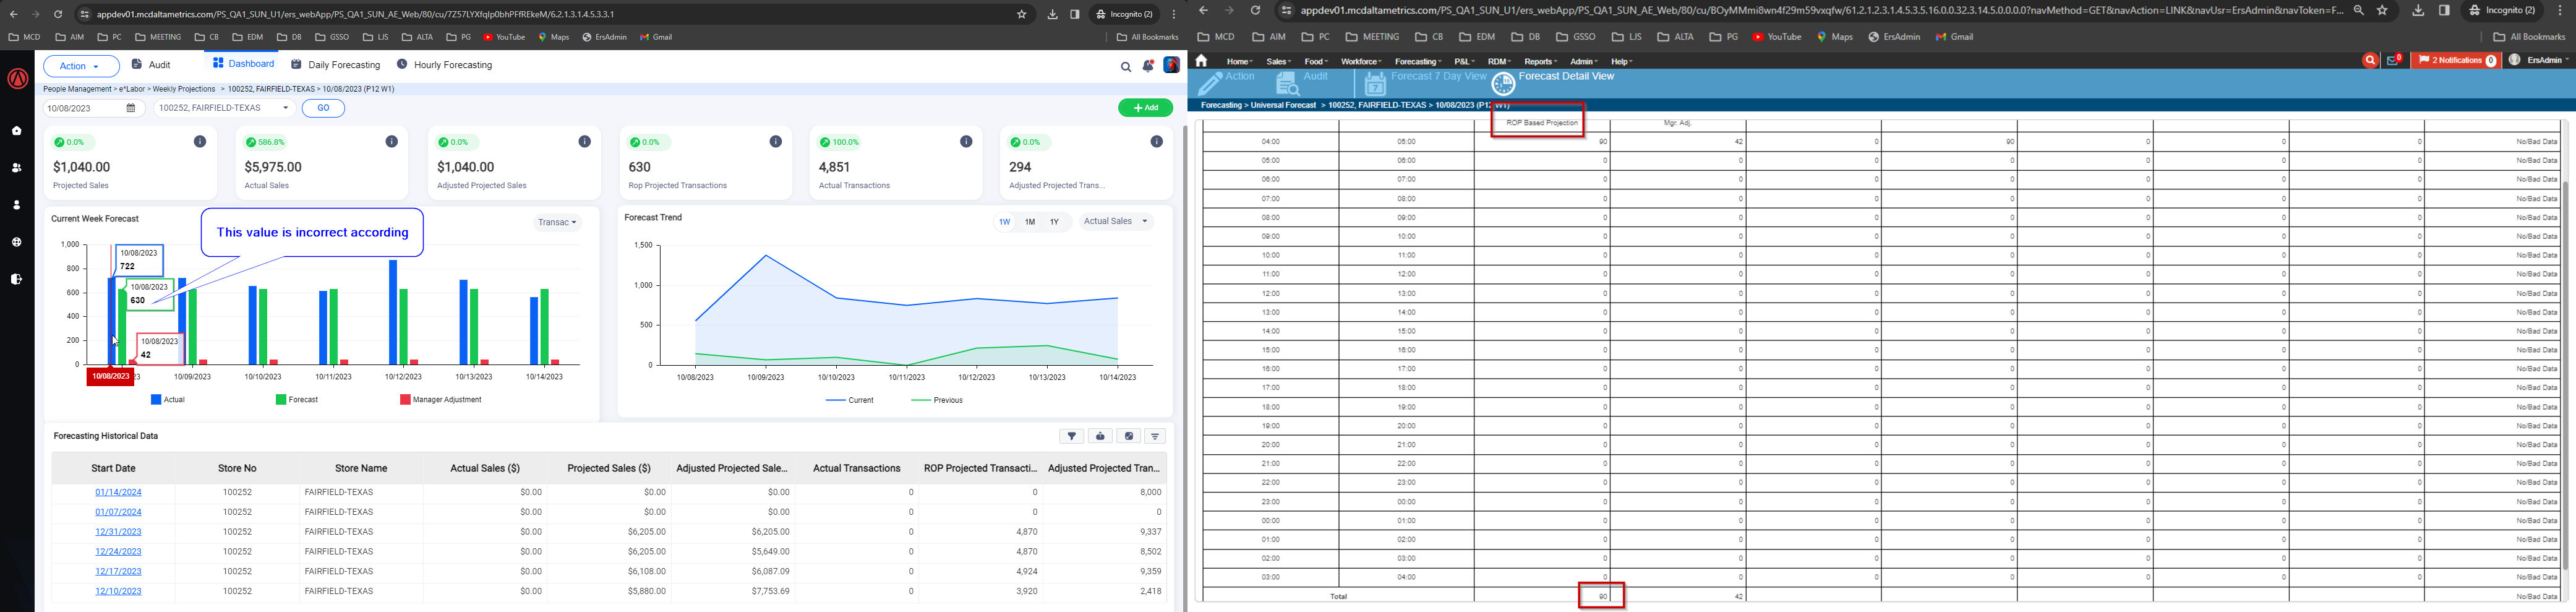
Task: Open the 12/31/2023 start date link
Action: coord(118,532)
